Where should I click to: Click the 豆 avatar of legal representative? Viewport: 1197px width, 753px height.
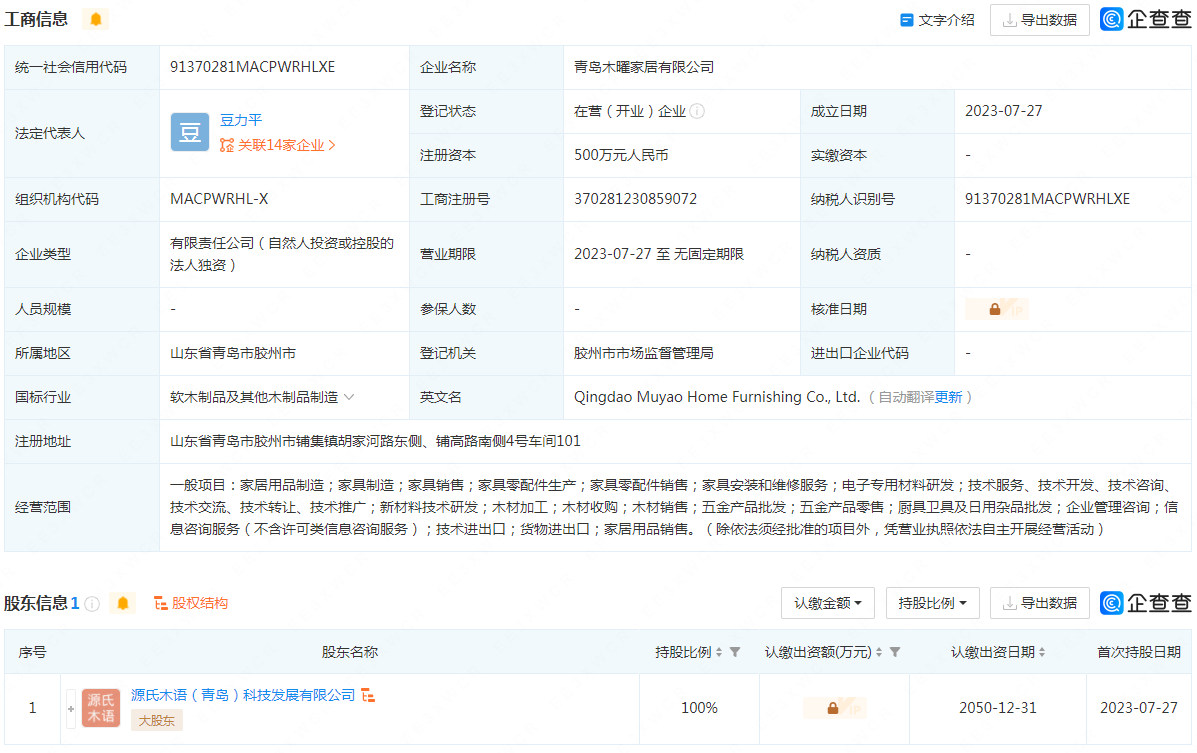(190, 132)
